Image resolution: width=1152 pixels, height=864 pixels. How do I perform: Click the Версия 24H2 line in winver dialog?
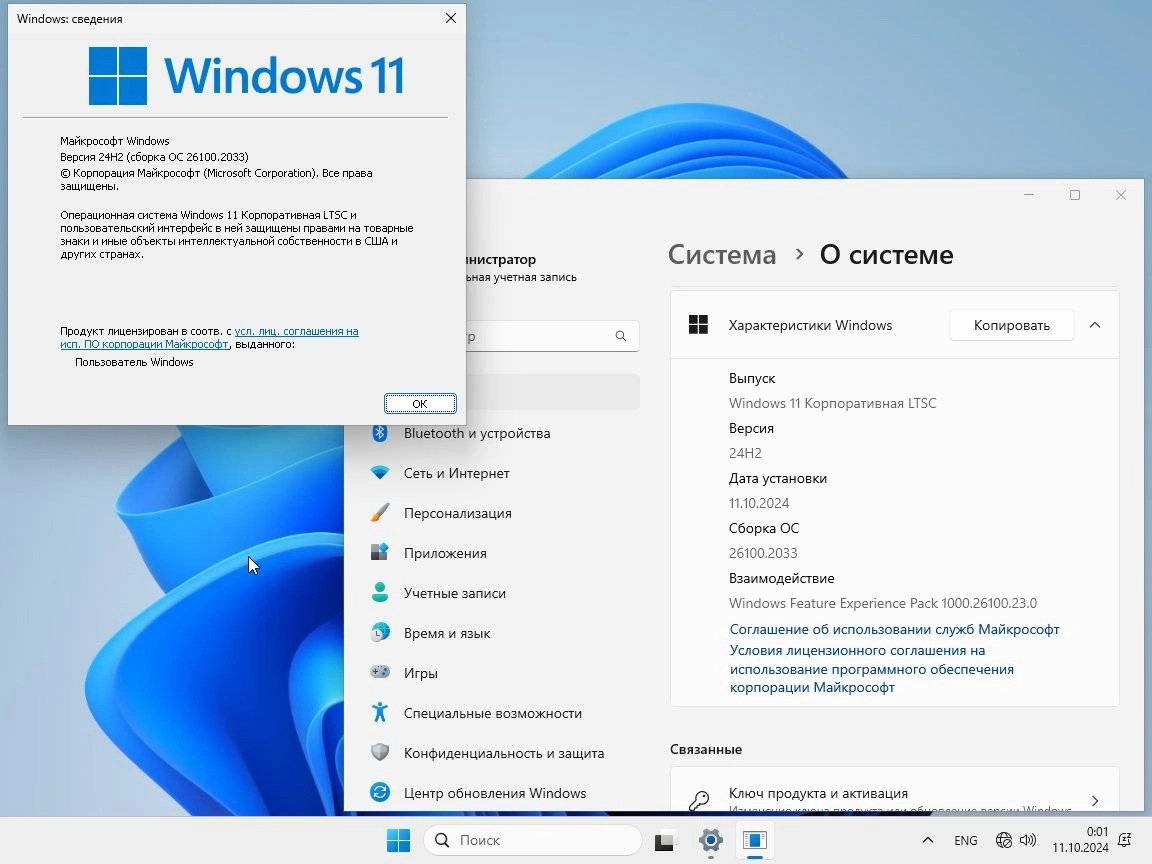coord(154,156)
